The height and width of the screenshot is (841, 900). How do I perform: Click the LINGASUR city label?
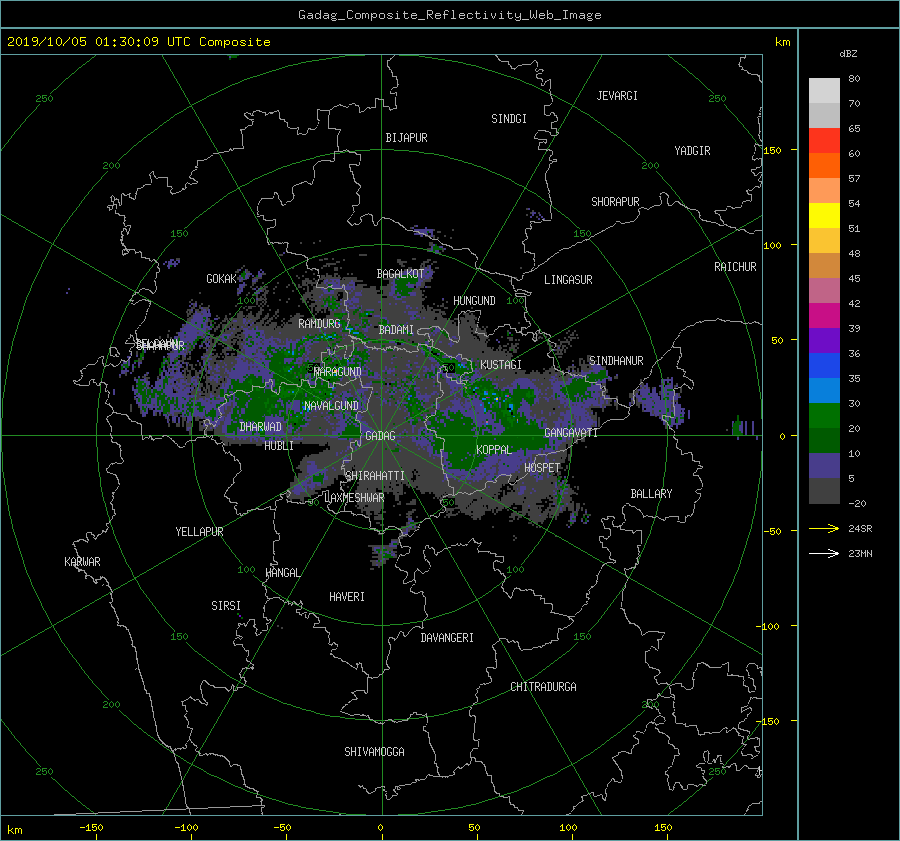[x=568, y=280]
